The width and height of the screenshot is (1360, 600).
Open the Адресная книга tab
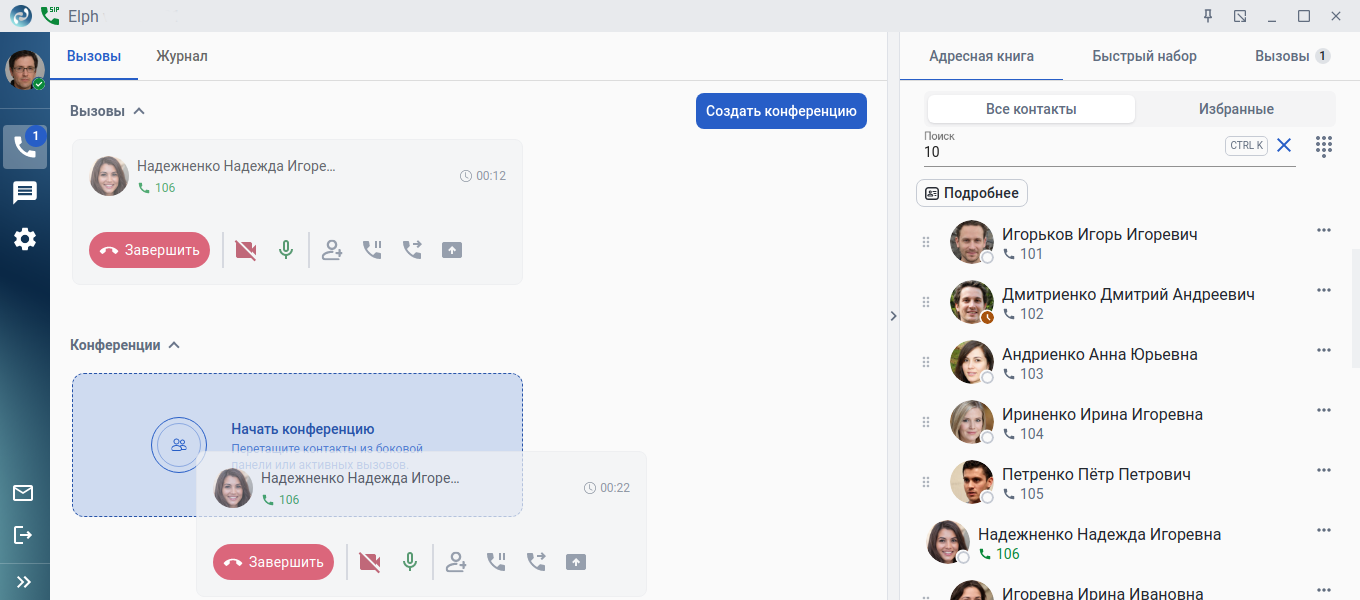point(981,56)
